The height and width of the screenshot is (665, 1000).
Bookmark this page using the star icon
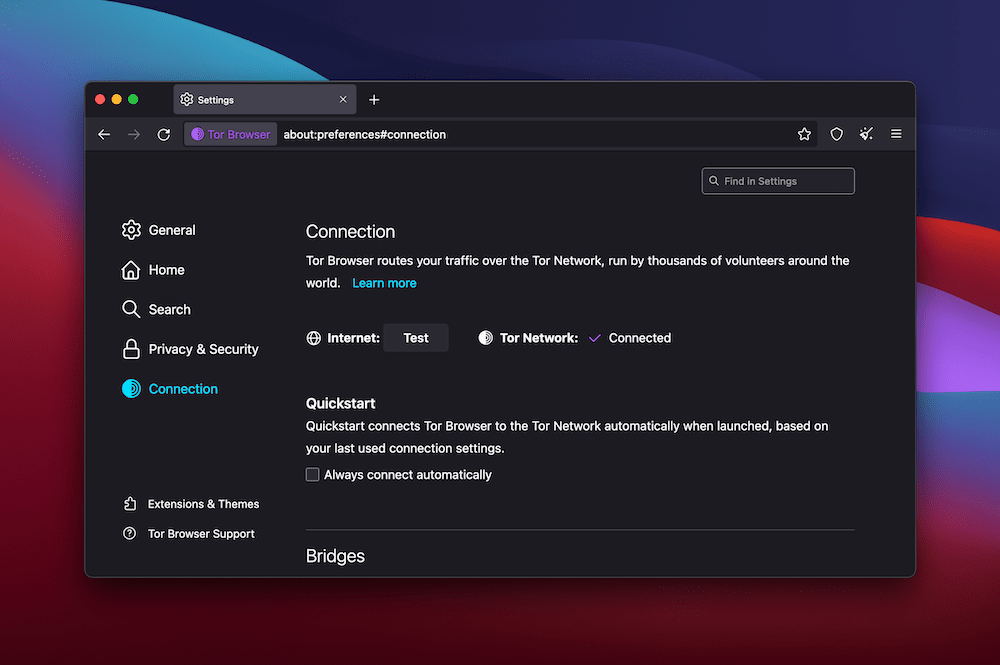[804, 133]
